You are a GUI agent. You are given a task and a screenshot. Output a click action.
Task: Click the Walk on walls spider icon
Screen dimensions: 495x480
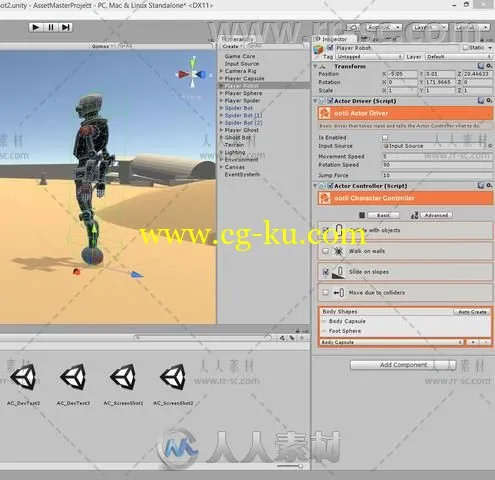coord(338,251)
